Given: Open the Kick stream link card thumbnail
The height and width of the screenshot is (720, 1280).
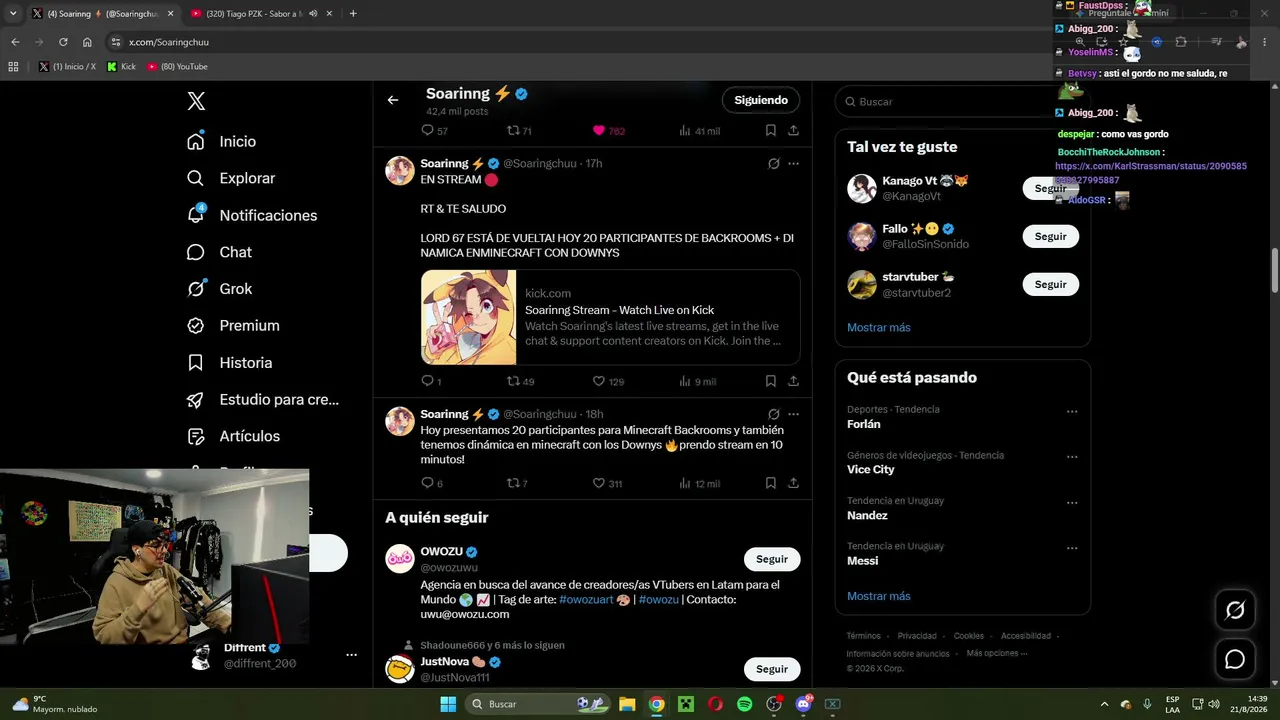Looking at the screenshot, I should point(469,317).
